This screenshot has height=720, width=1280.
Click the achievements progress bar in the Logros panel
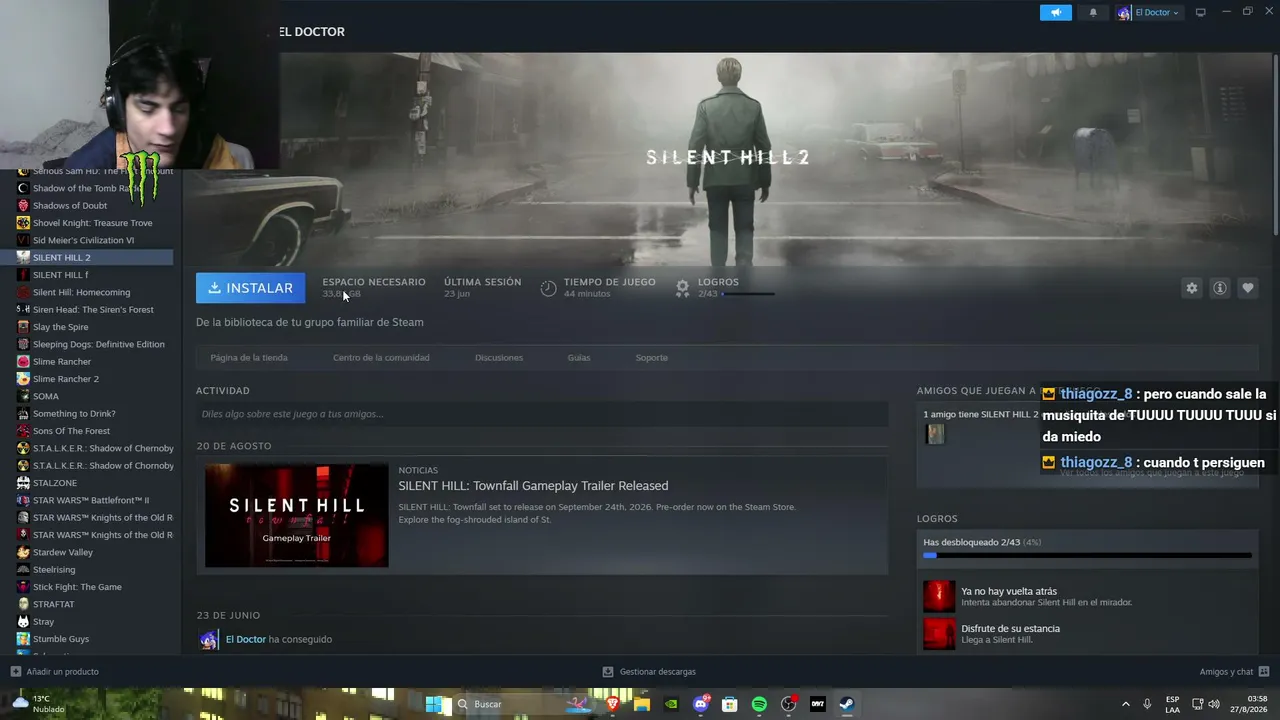coord(1087,555)
